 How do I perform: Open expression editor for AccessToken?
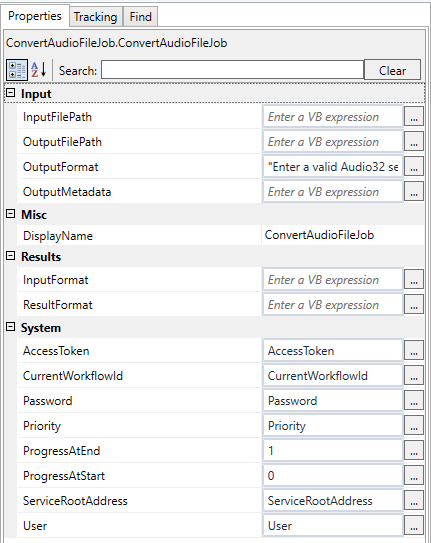click(414, 351)
